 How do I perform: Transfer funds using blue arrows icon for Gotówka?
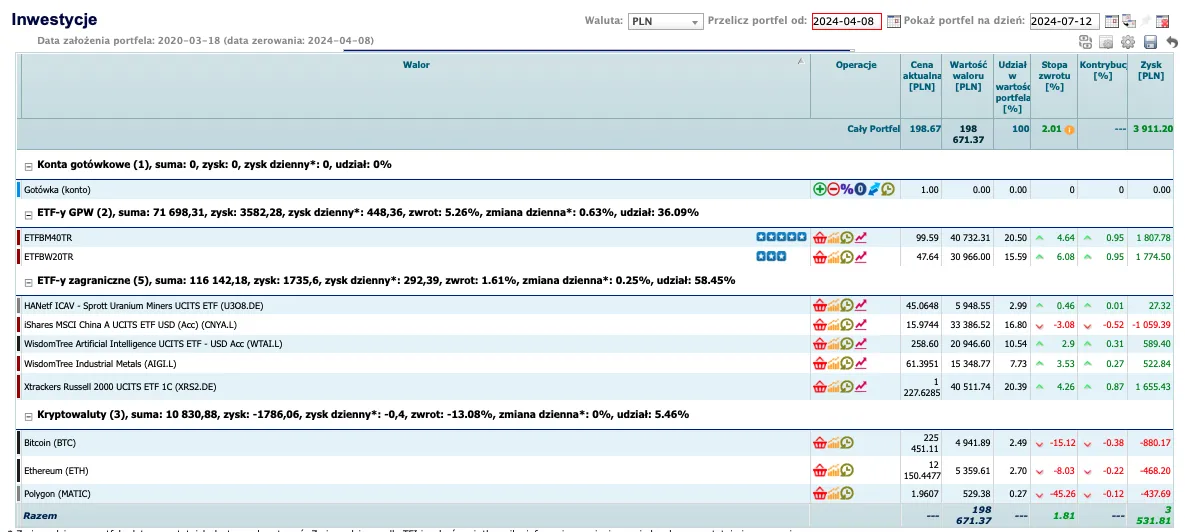coord(874,190)
